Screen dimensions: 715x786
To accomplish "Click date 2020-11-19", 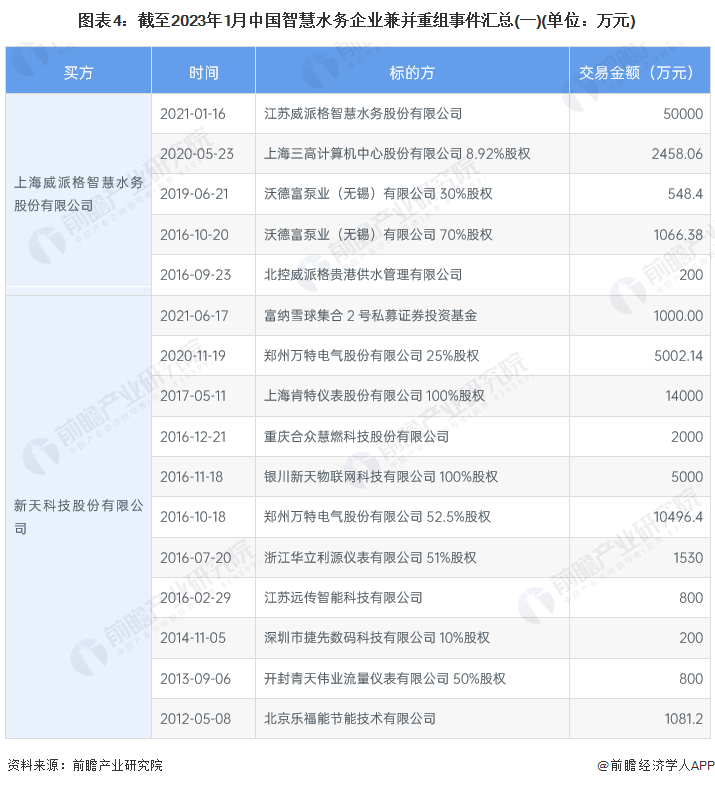I will point(193,356).
